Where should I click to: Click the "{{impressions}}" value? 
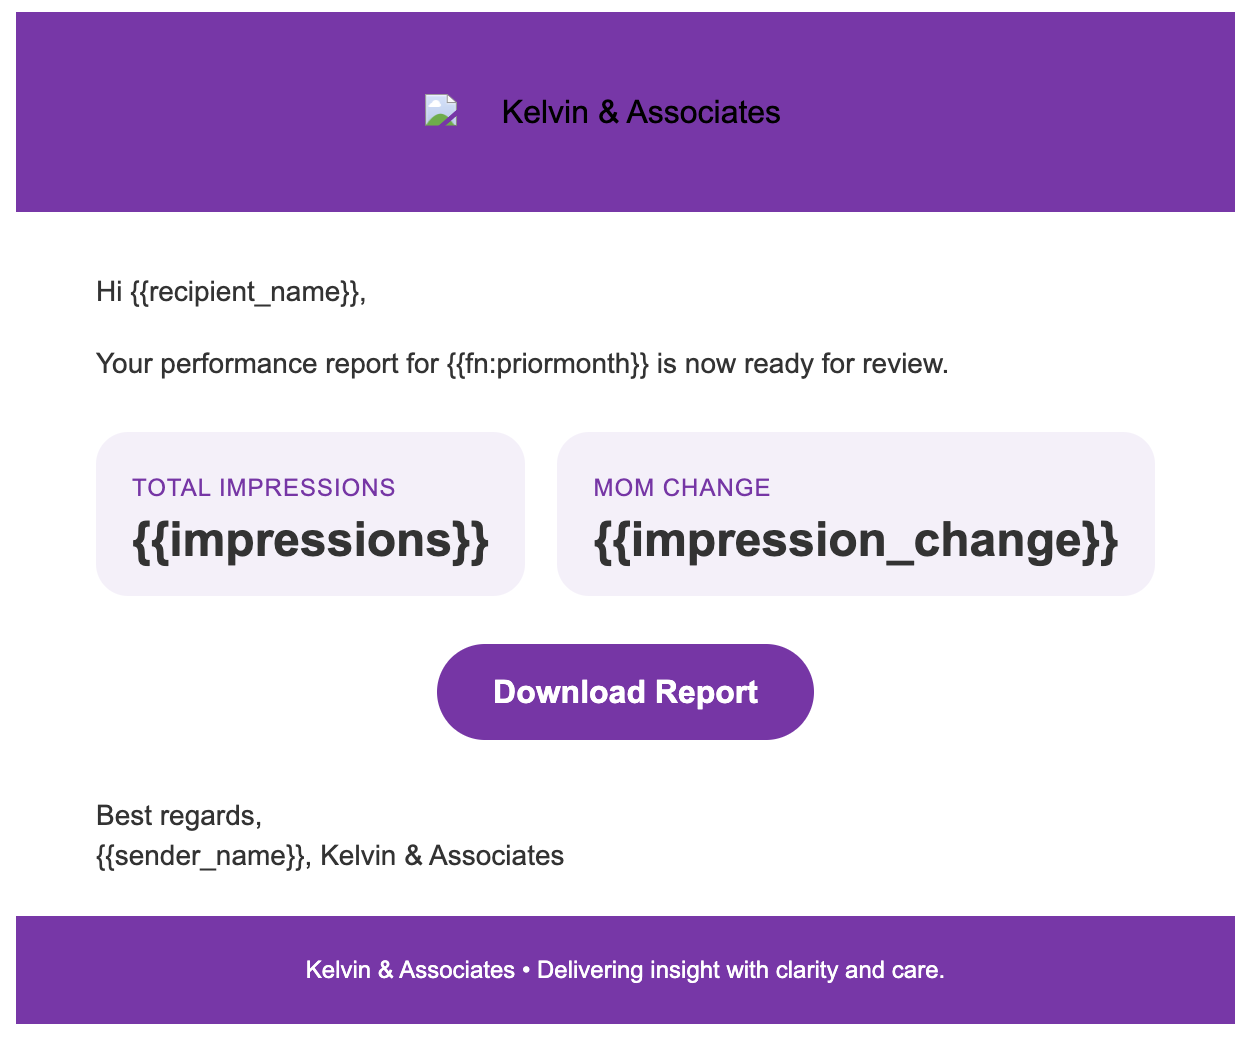point(310,540)
